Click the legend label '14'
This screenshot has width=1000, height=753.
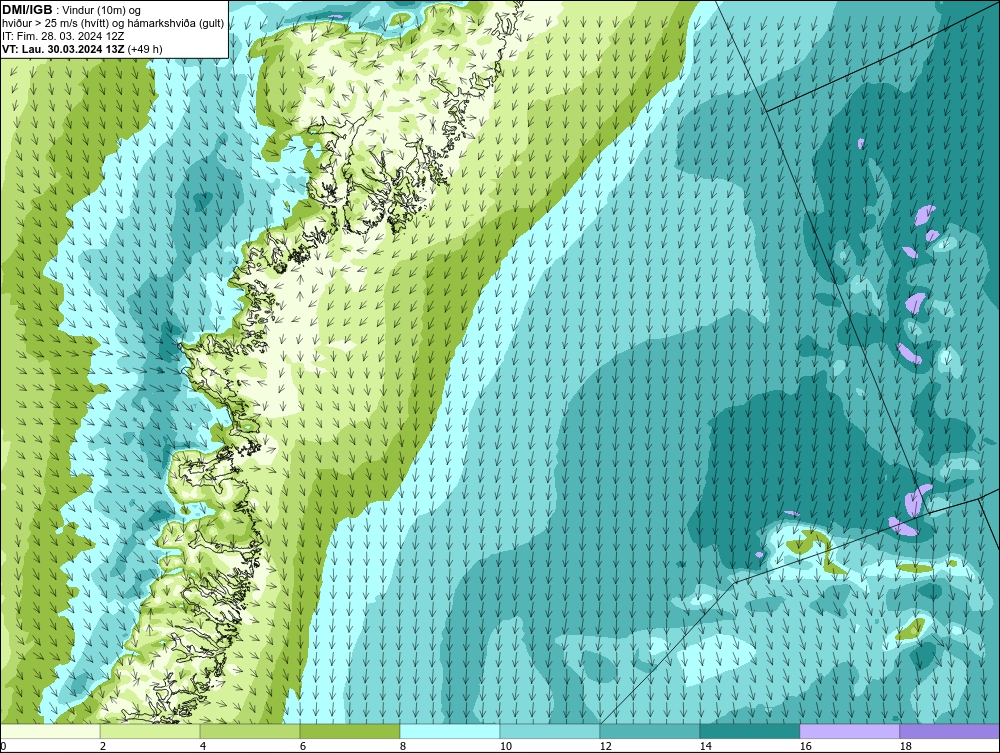pyautogui.click(x=705, y=746)
